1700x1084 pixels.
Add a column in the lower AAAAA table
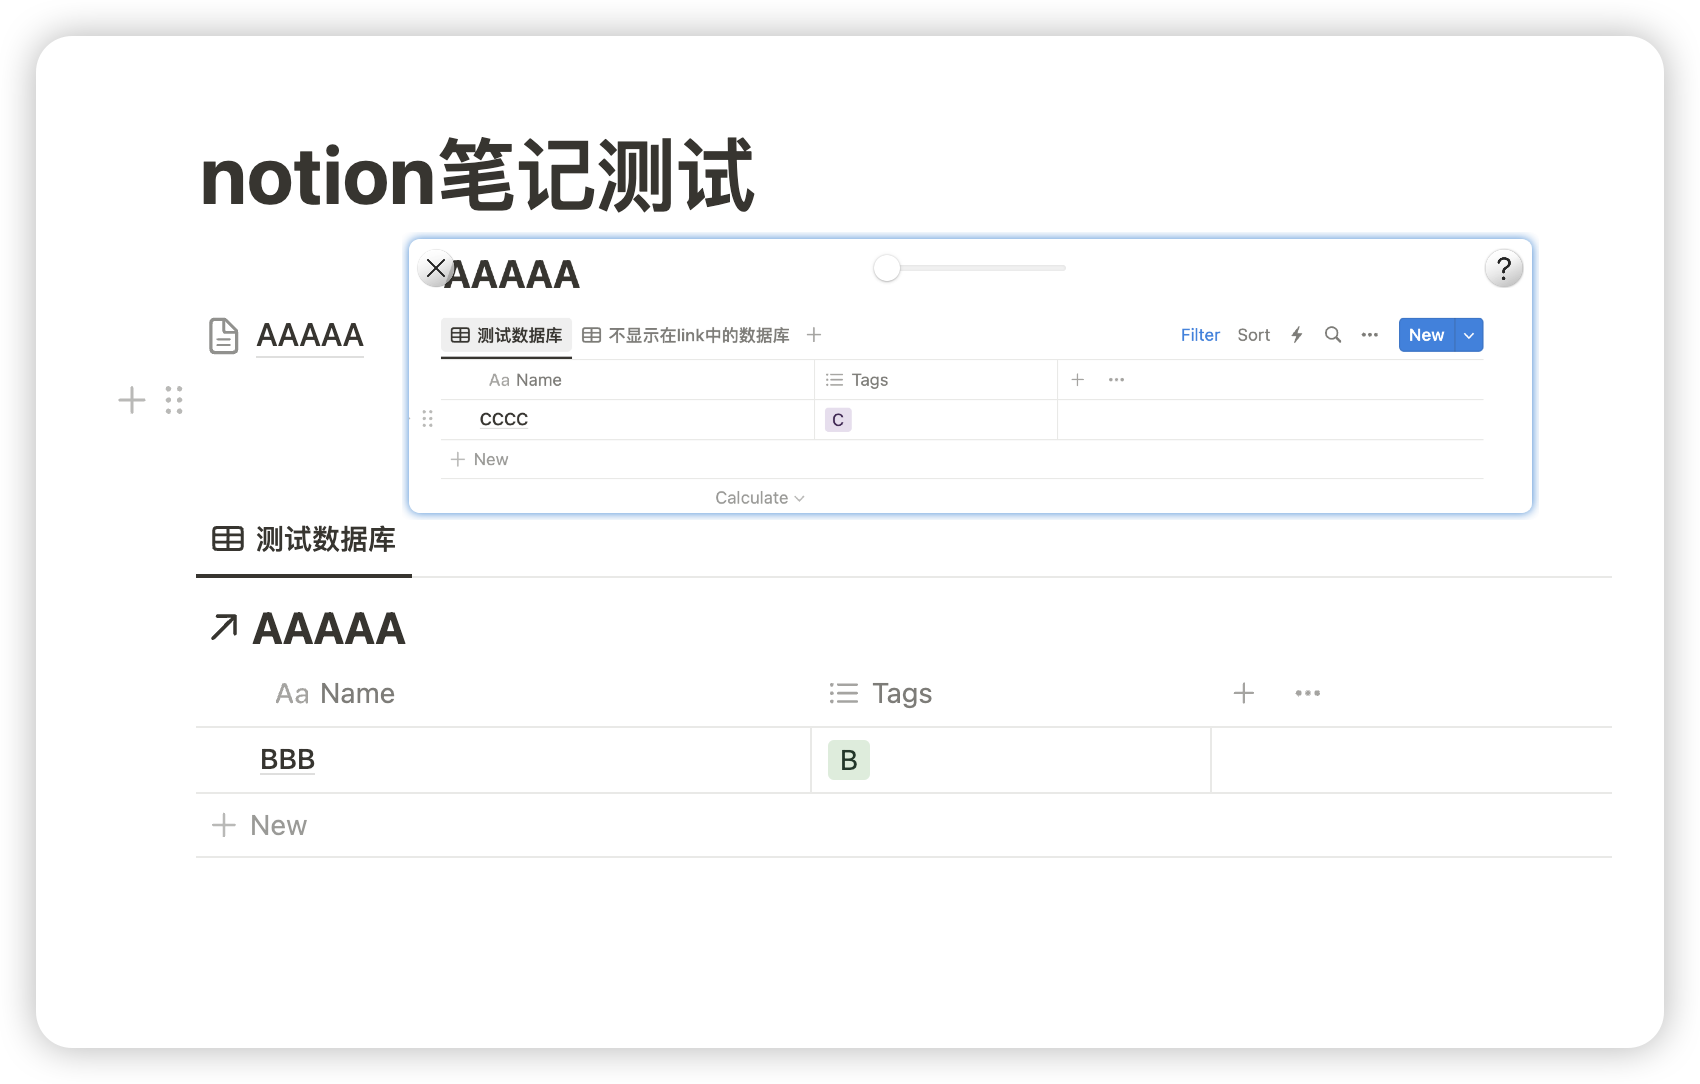[x=1244, y=693]
